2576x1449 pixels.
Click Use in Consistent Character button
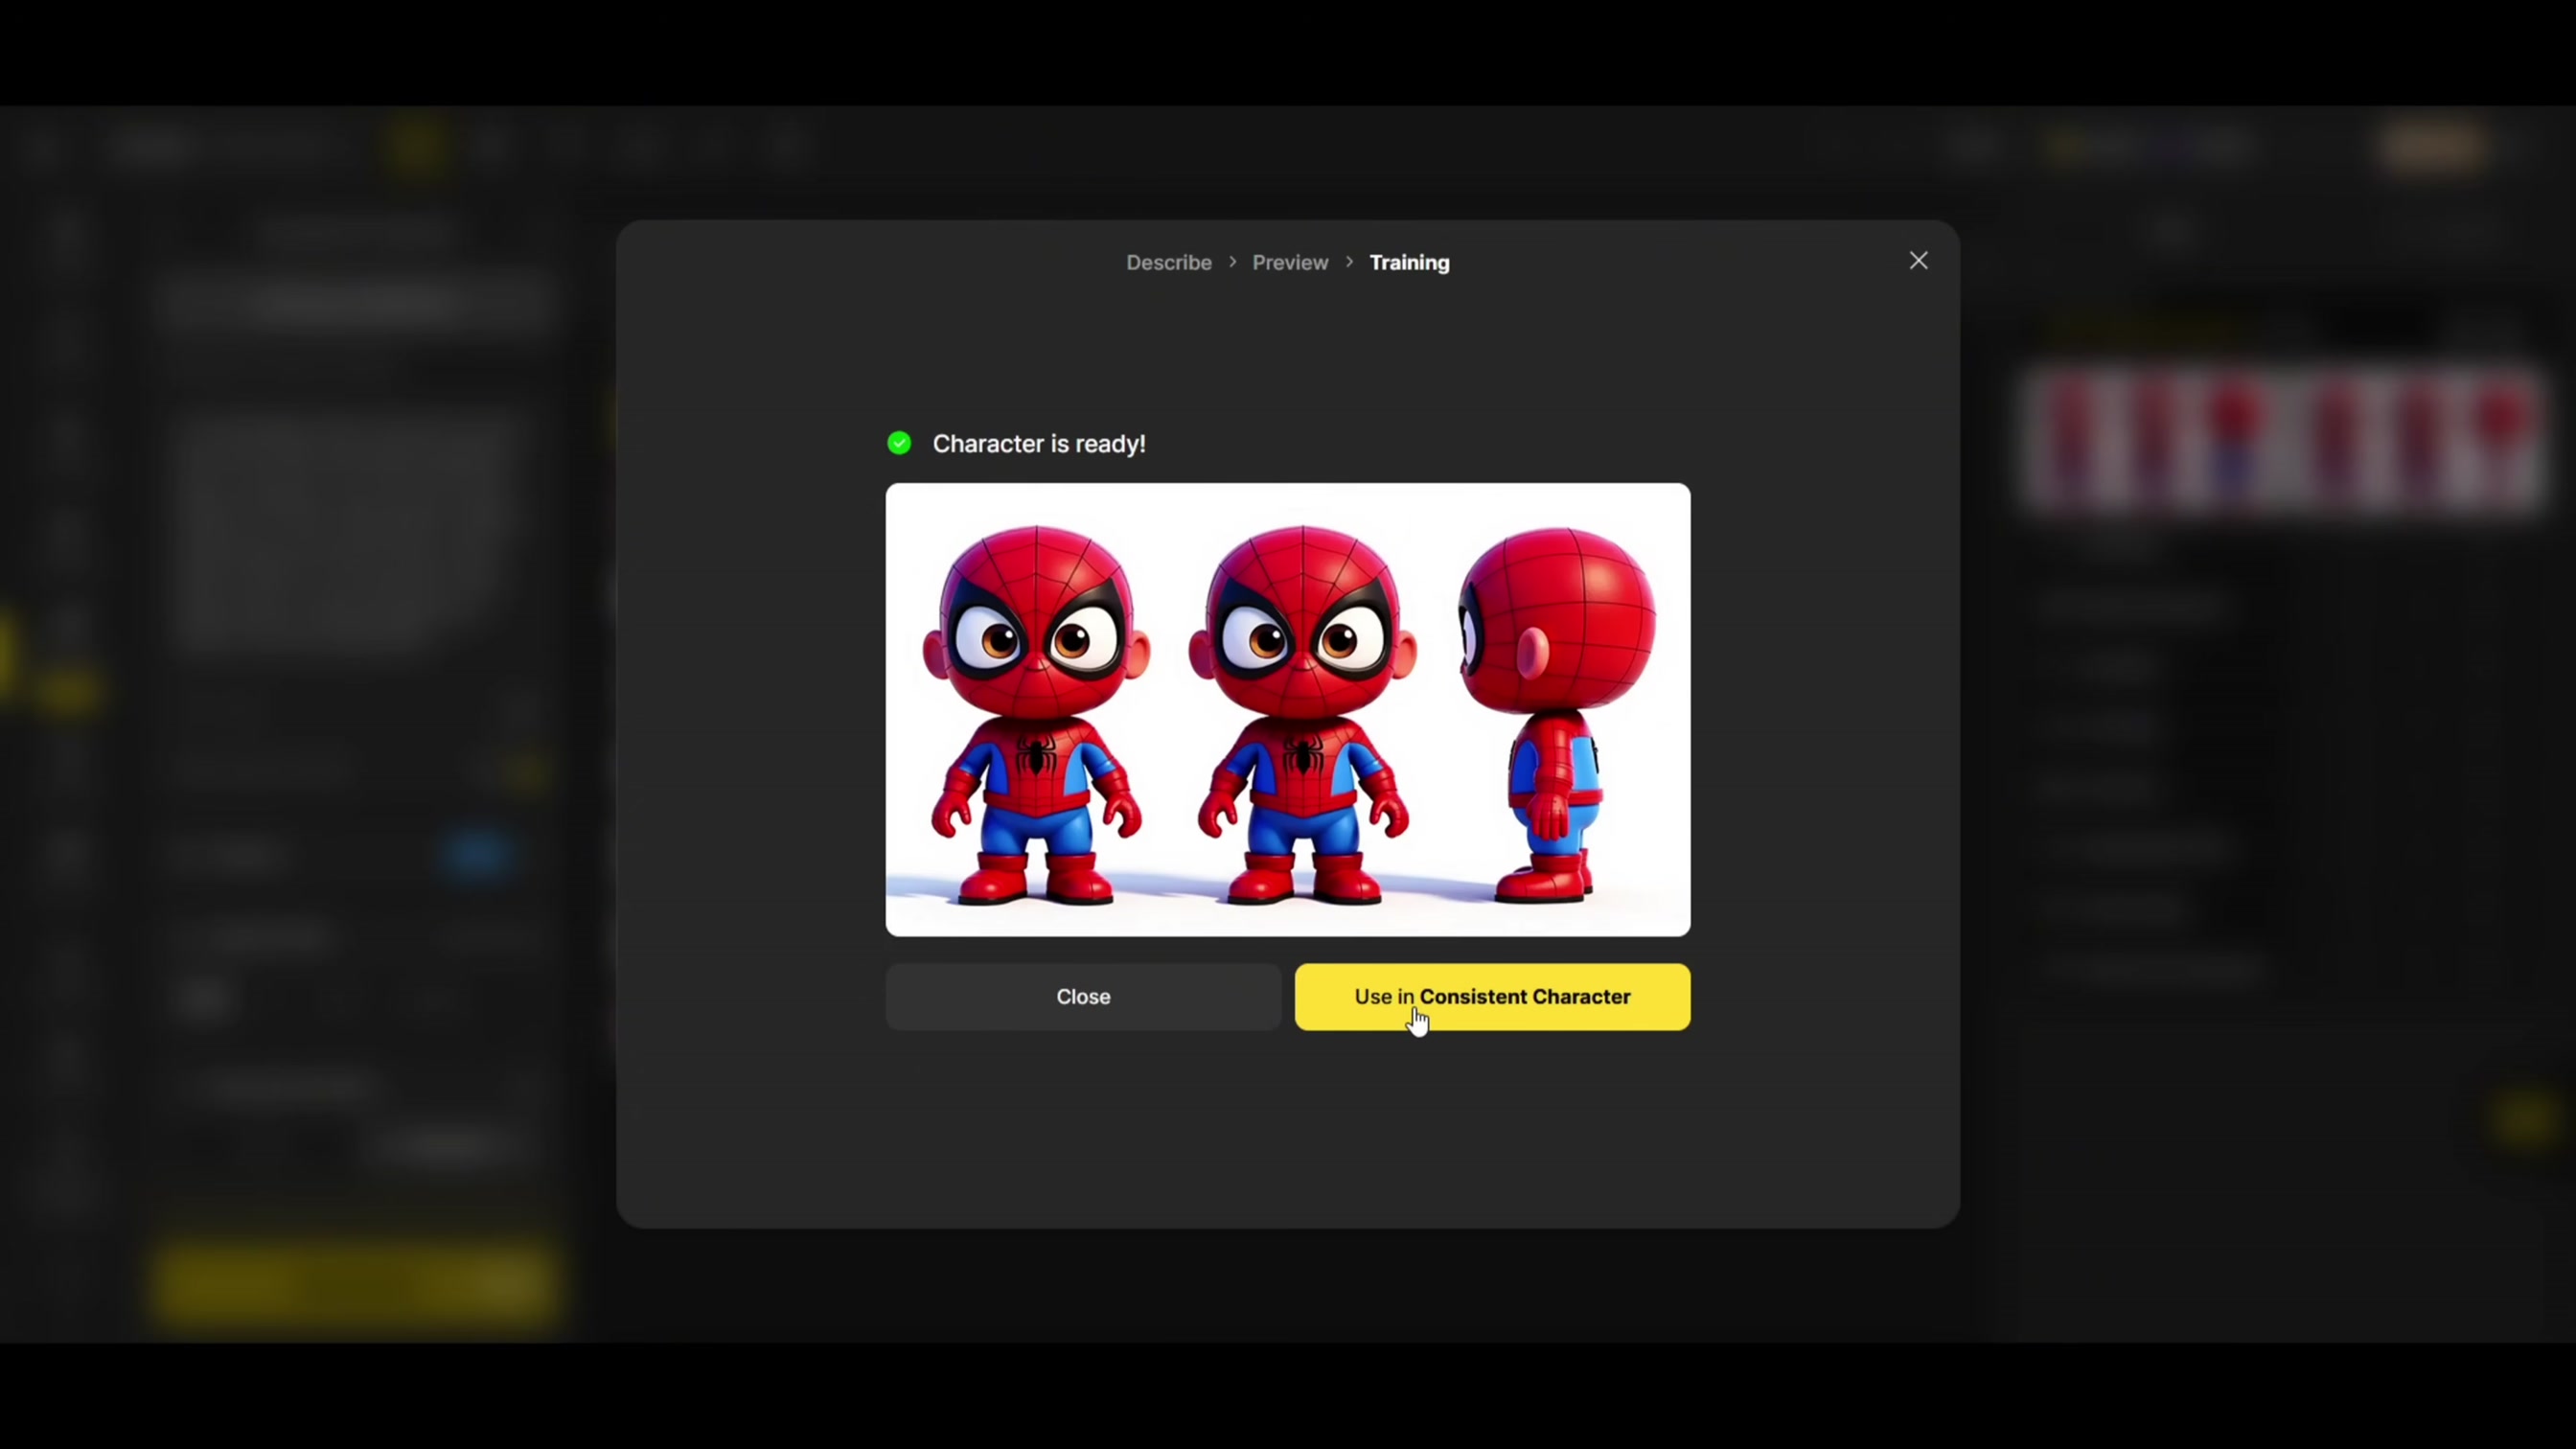coord(1492,996)
